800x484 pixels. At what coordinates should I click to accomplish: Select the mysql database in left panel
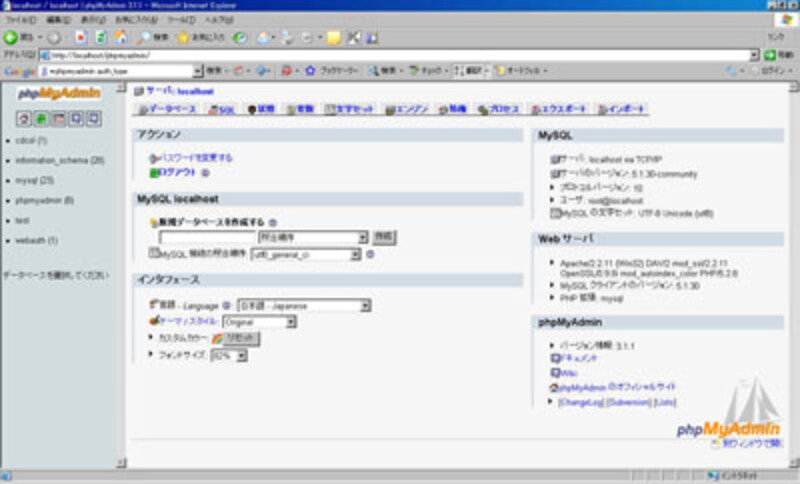(x=35, y=181)
